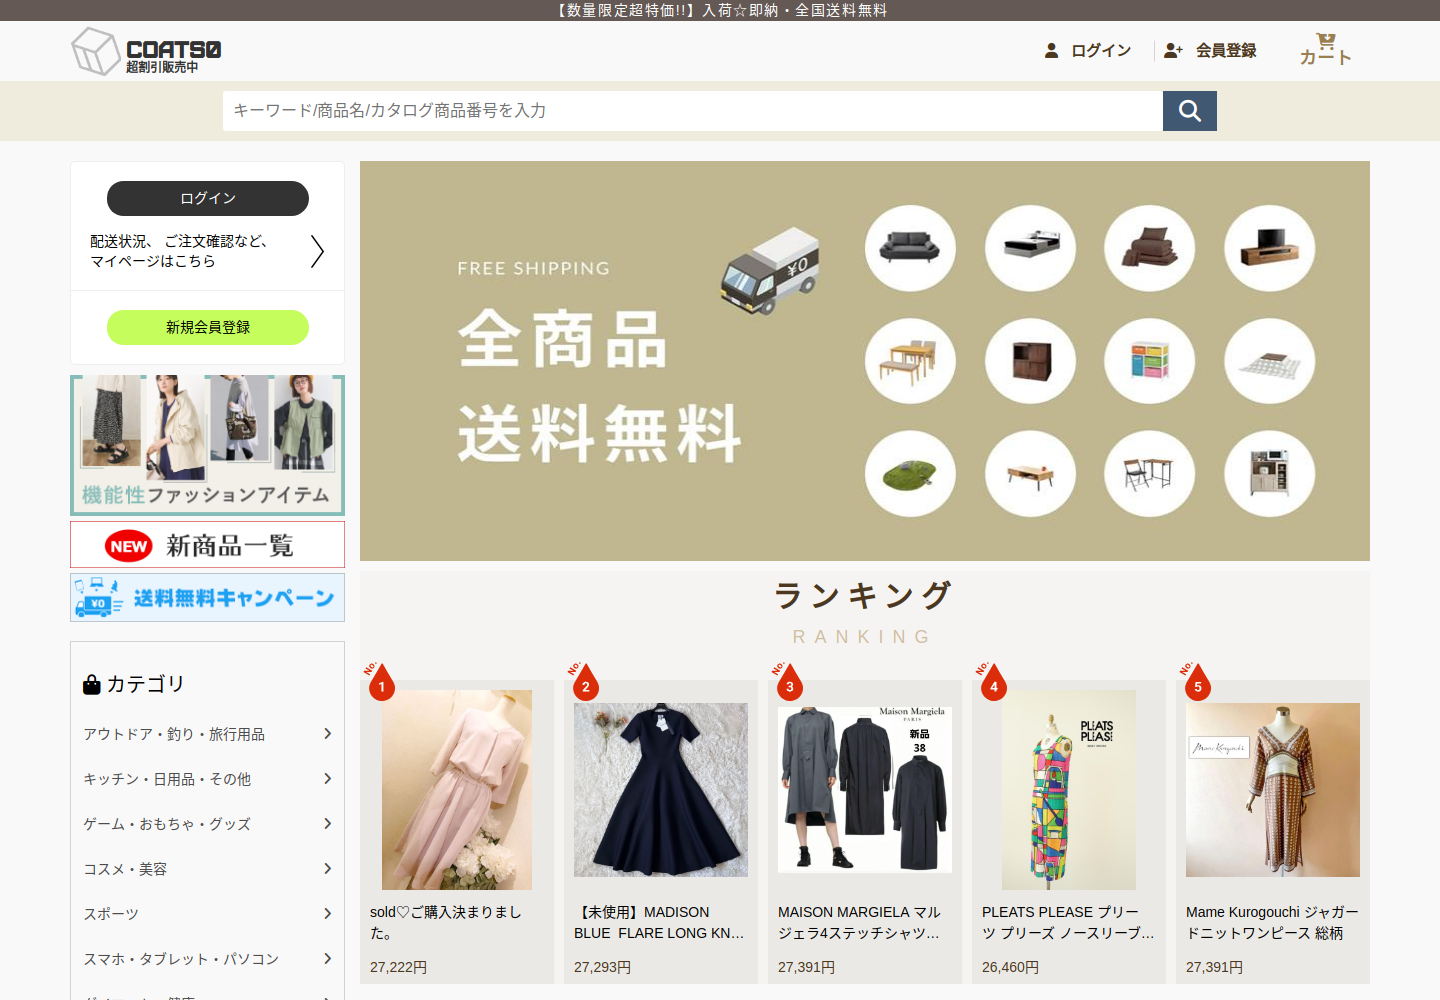This screenshot has width=1440, height=1000.
Task: Select the colorful storage drawers circle icon
Action: coord(1149,361)
